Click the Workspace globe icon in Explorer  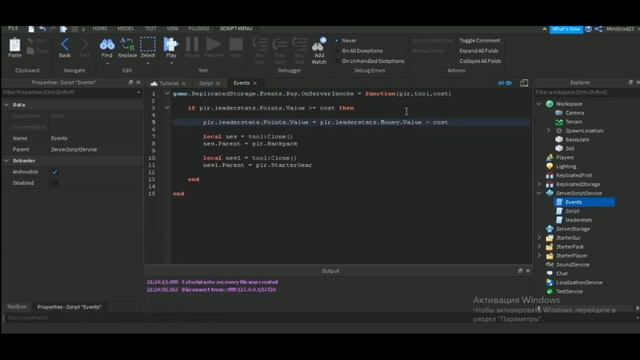550,104
